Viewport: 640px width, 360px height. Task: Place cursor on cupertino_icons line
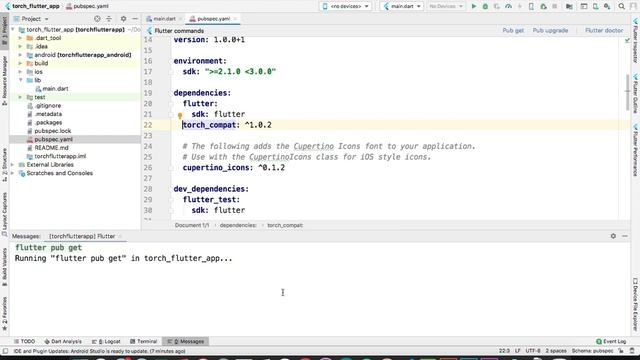(x=234, y=168)
